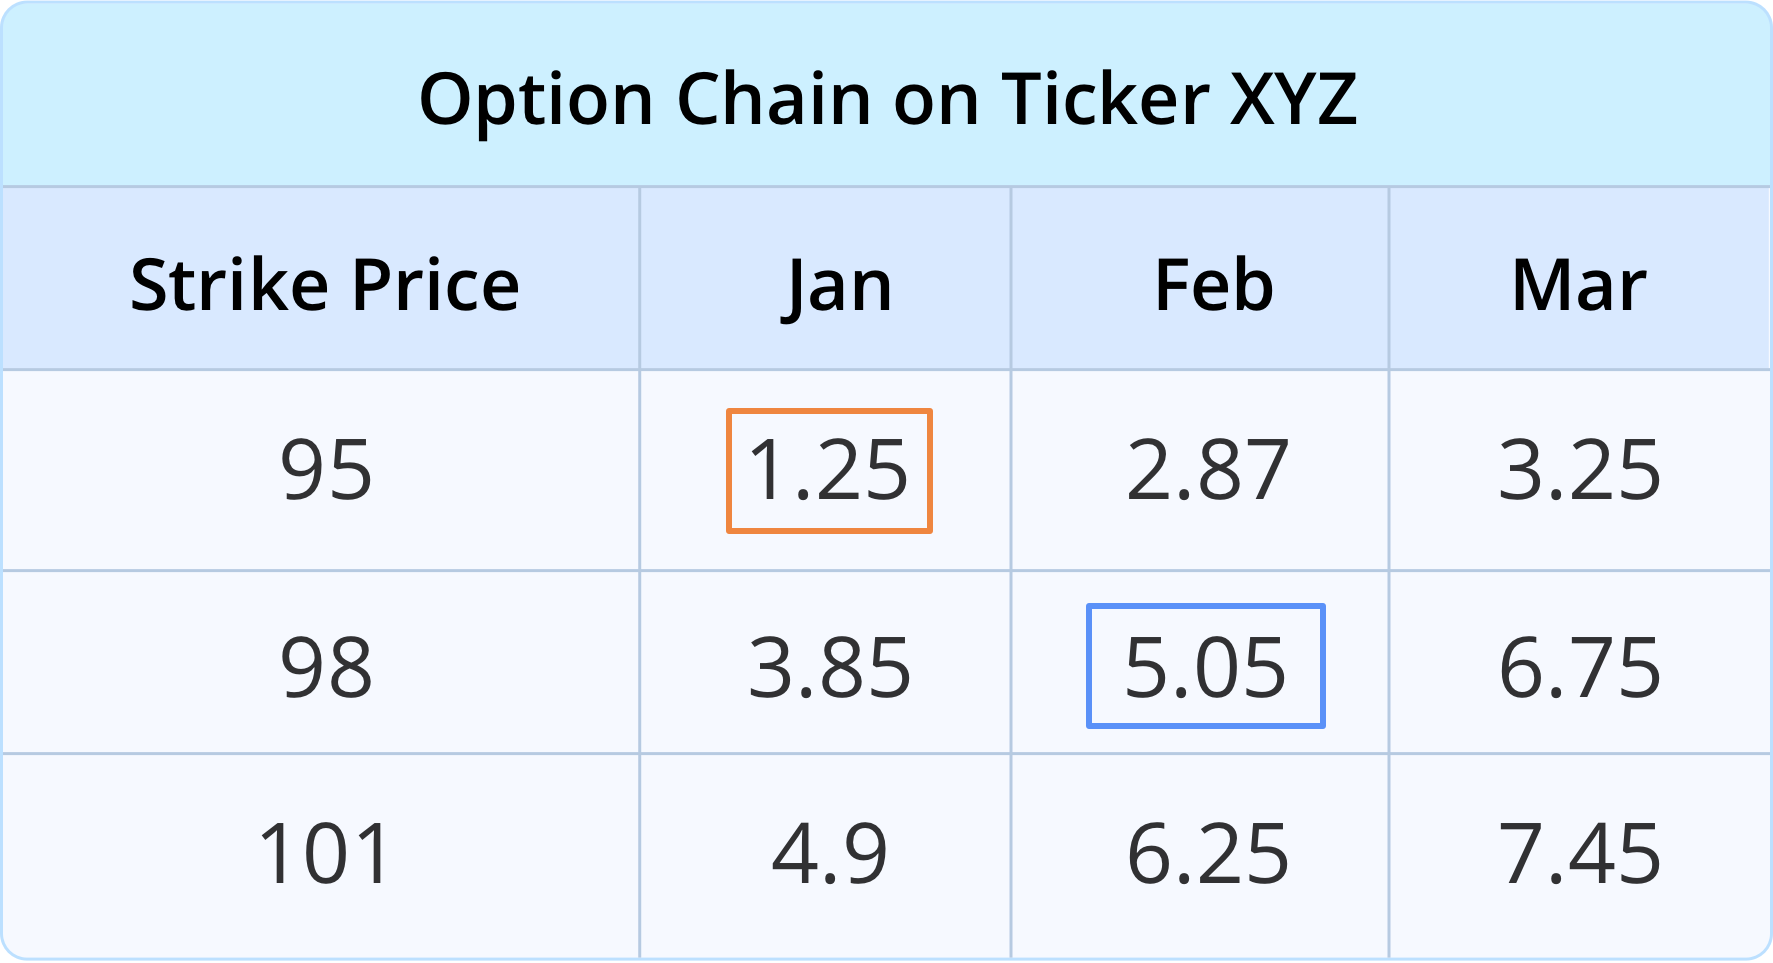Image resolution: width=1773 pixels, height=963 pixels.
Task: Click the Strike Price column header
Action: click(x=324, y=286)
